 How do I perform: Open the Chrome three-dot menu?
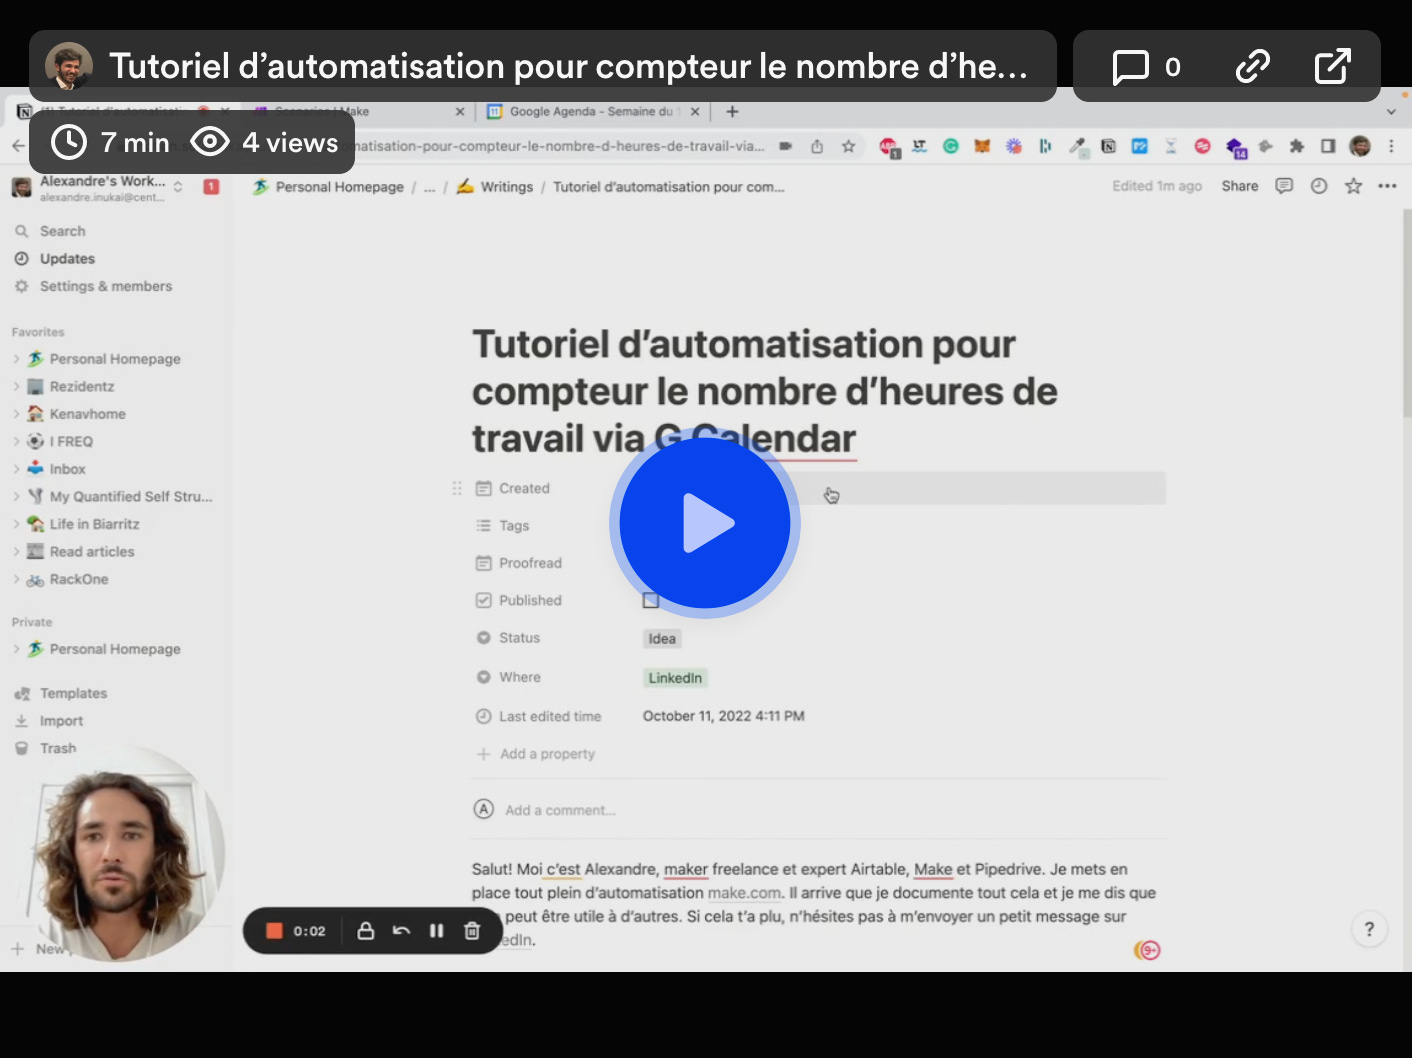click(1391, 146)
